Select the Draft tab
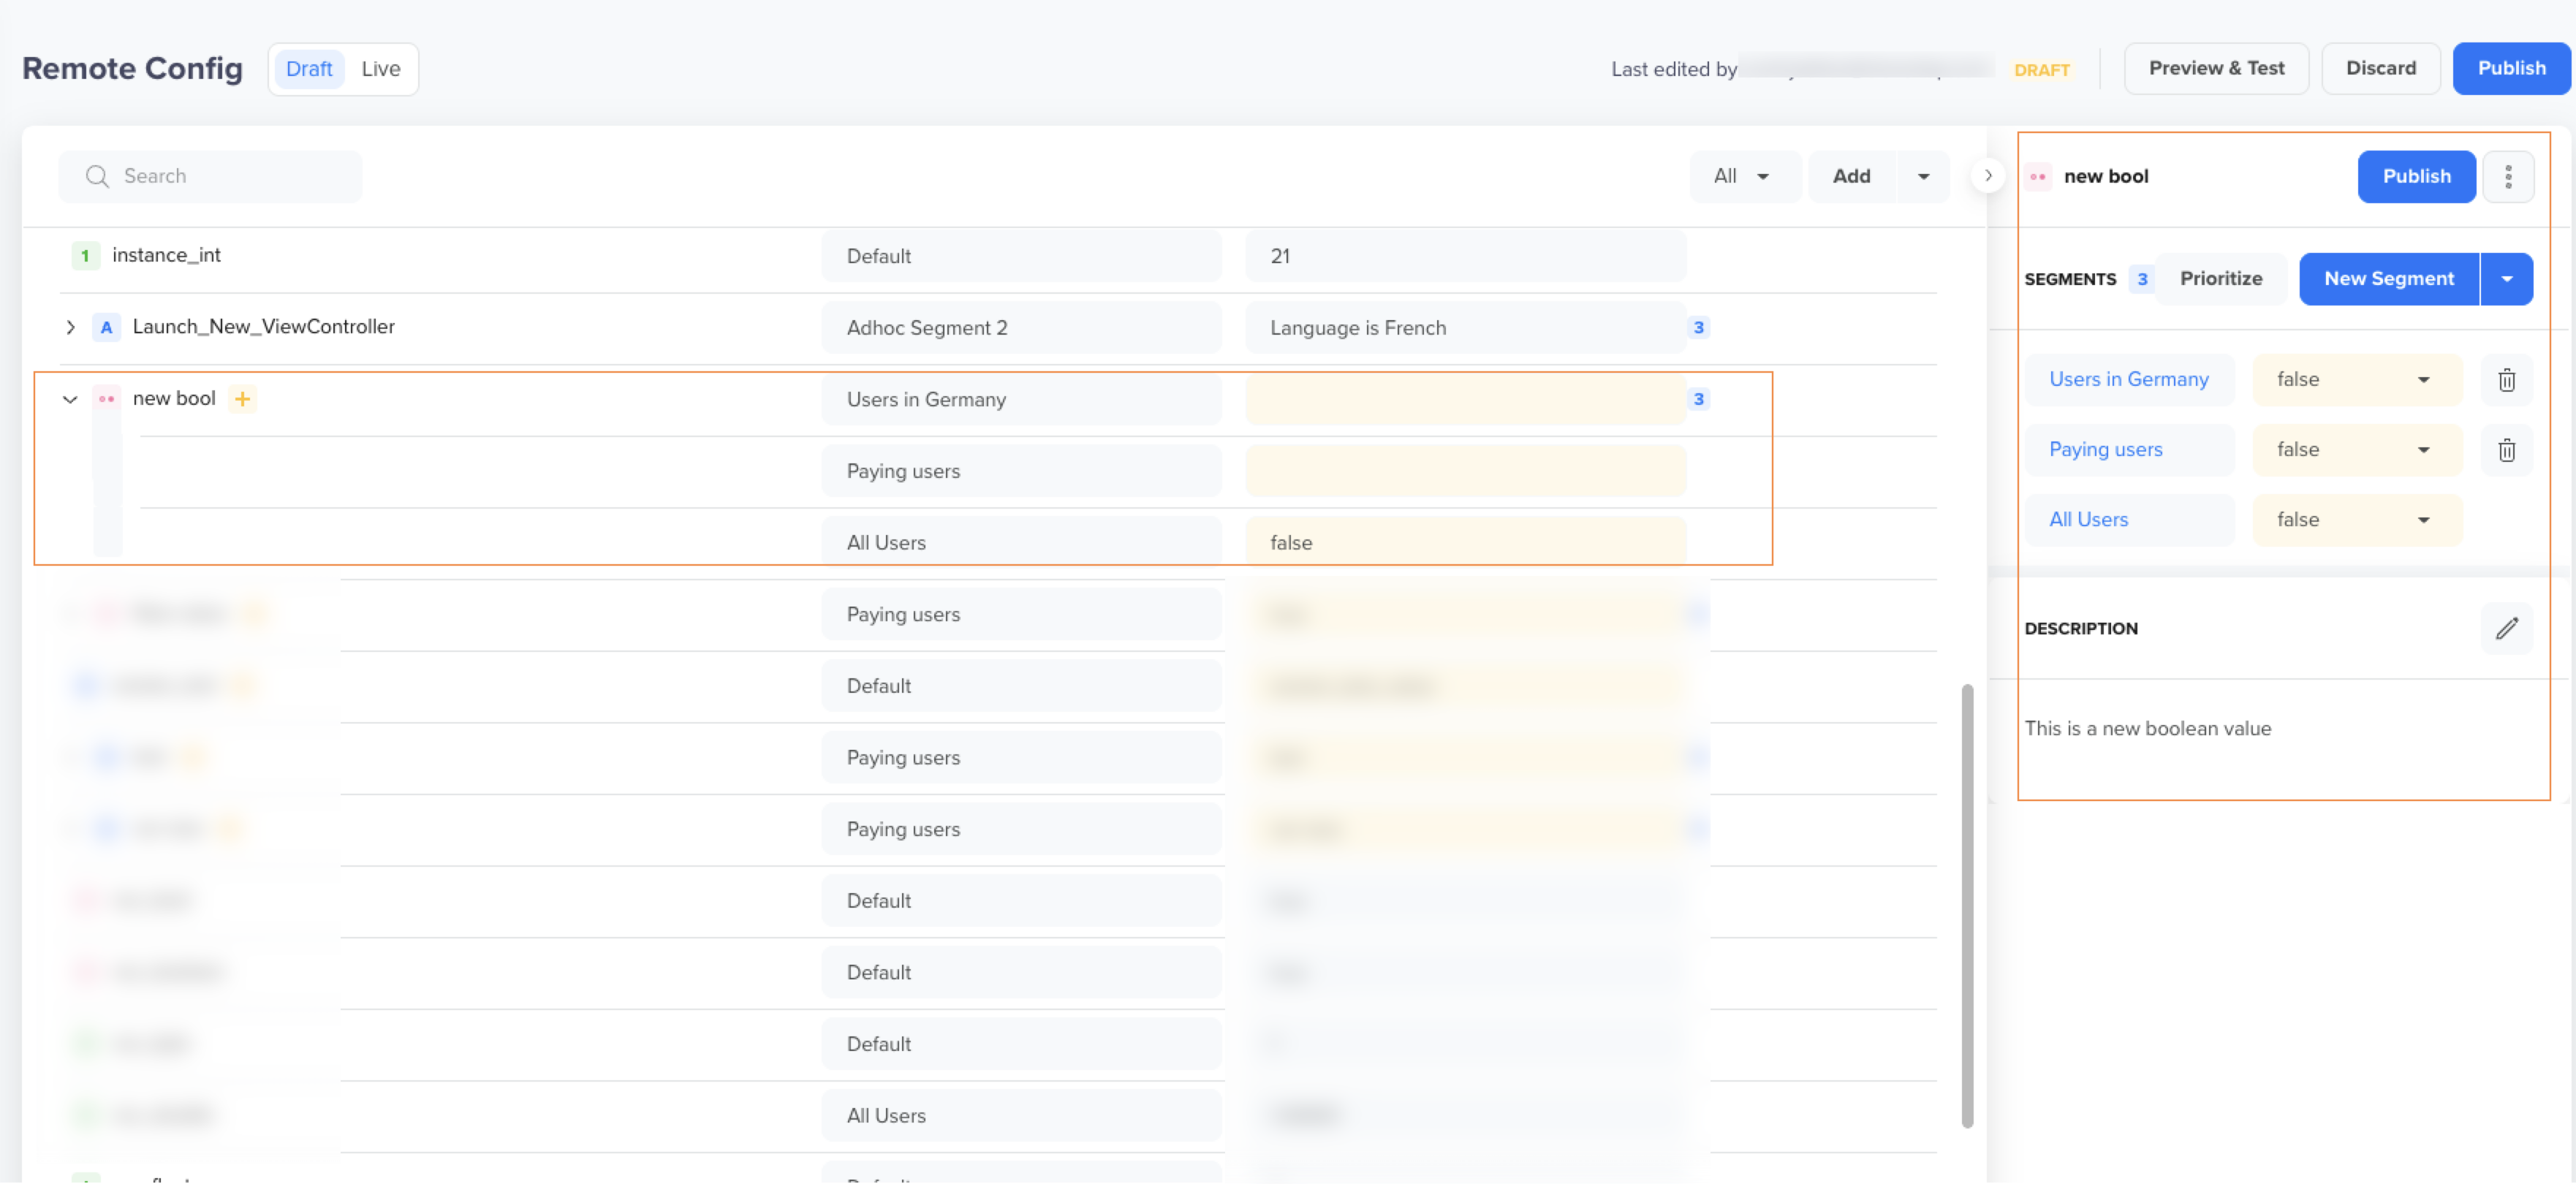Image resolution: width=2576 pixels, height=1184 pixels. [x=309, y=69]
